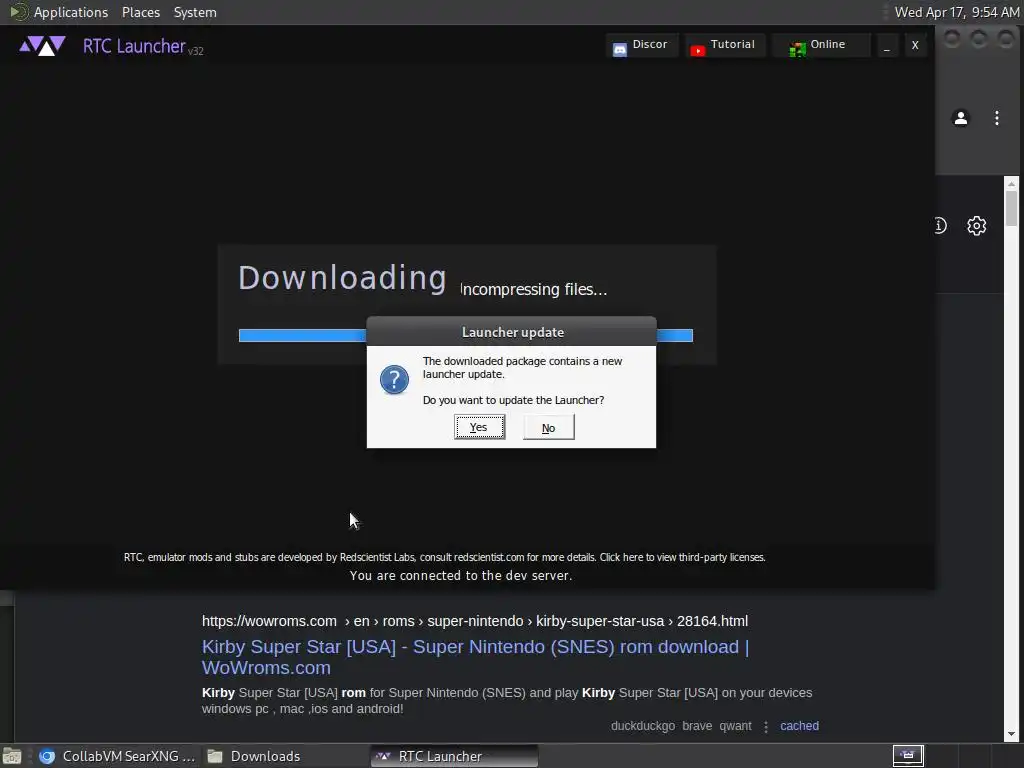The width and height of the screenshot is (1024, 768).
Task: Decline launcher update with No button
Action: pyautogui.click(x=549, y=427)
